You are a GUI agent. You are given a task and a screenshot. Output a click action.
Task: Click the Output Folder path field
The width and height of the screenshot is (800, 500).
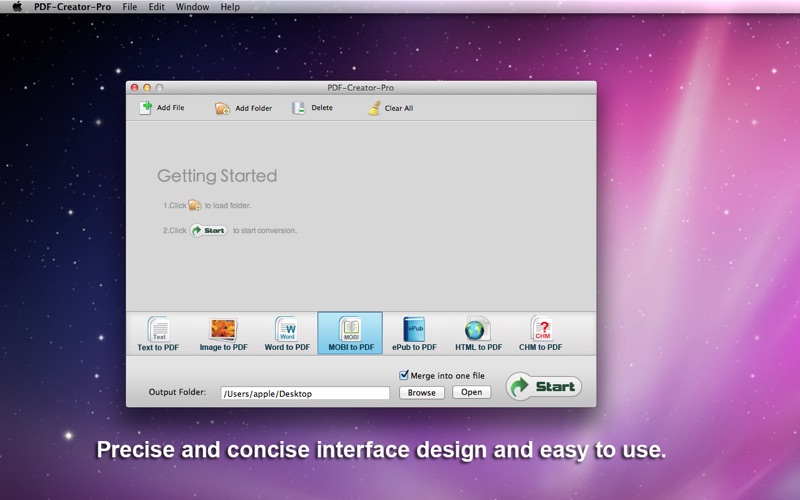[305, 393]
